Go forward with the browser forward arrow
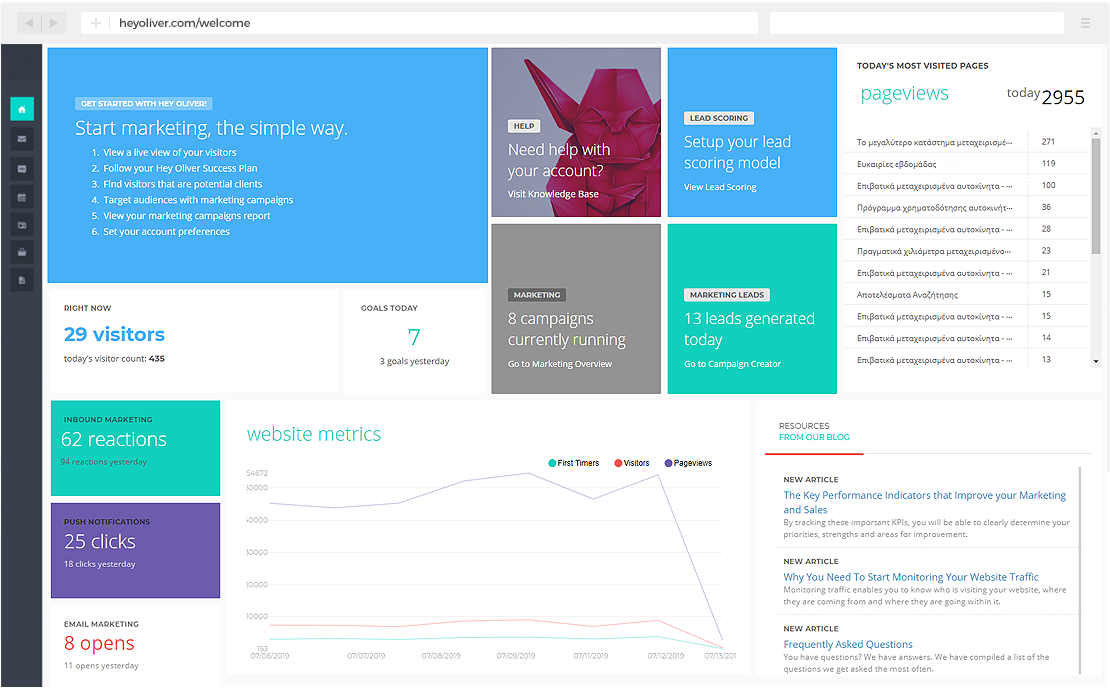The height and width of the screenshot is (690, 1110). coord(54,23)
